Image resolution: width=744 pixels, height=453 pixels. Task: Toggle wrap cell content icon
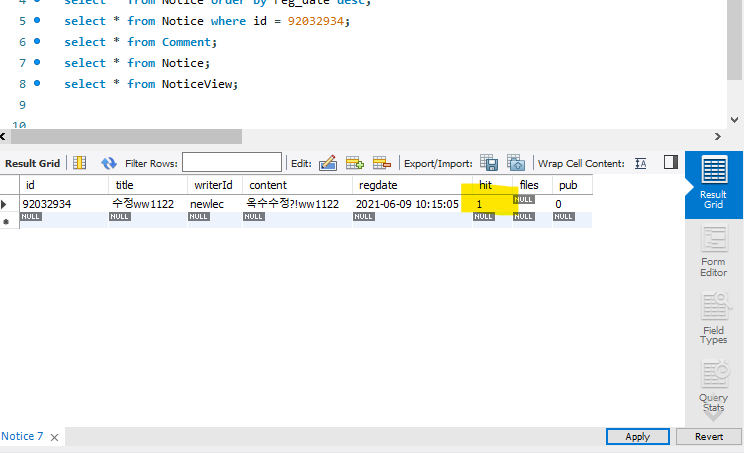641,164
